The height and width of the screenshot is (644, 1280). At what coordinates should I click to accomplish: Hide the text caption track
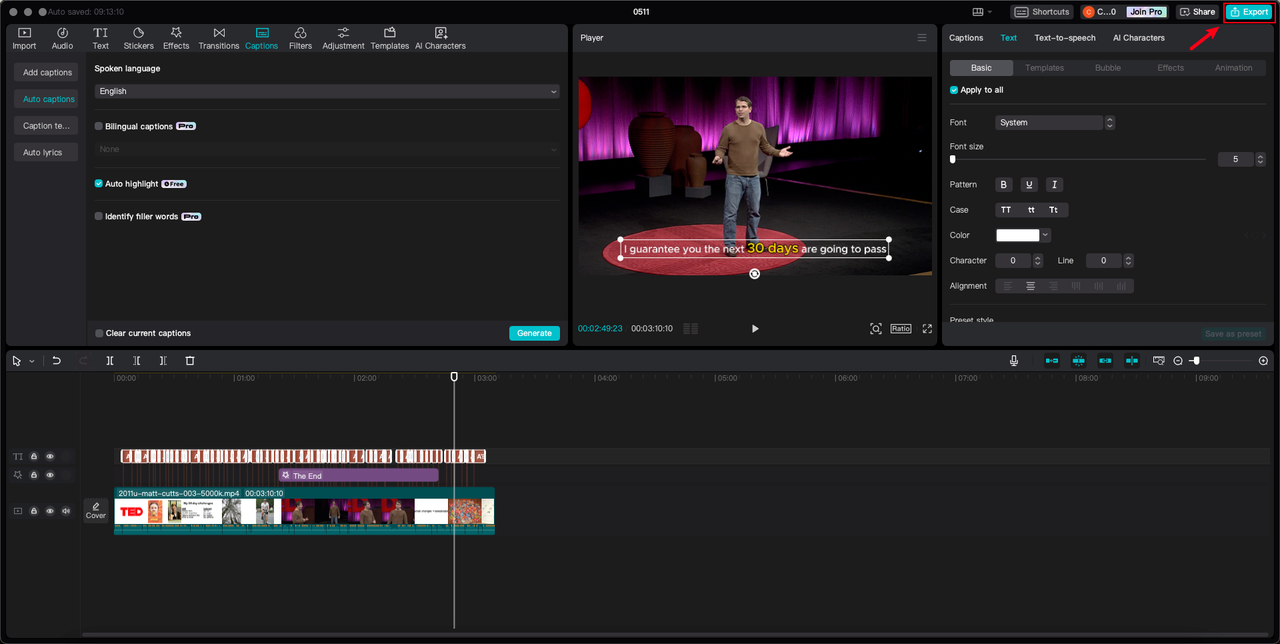[50, 456]
